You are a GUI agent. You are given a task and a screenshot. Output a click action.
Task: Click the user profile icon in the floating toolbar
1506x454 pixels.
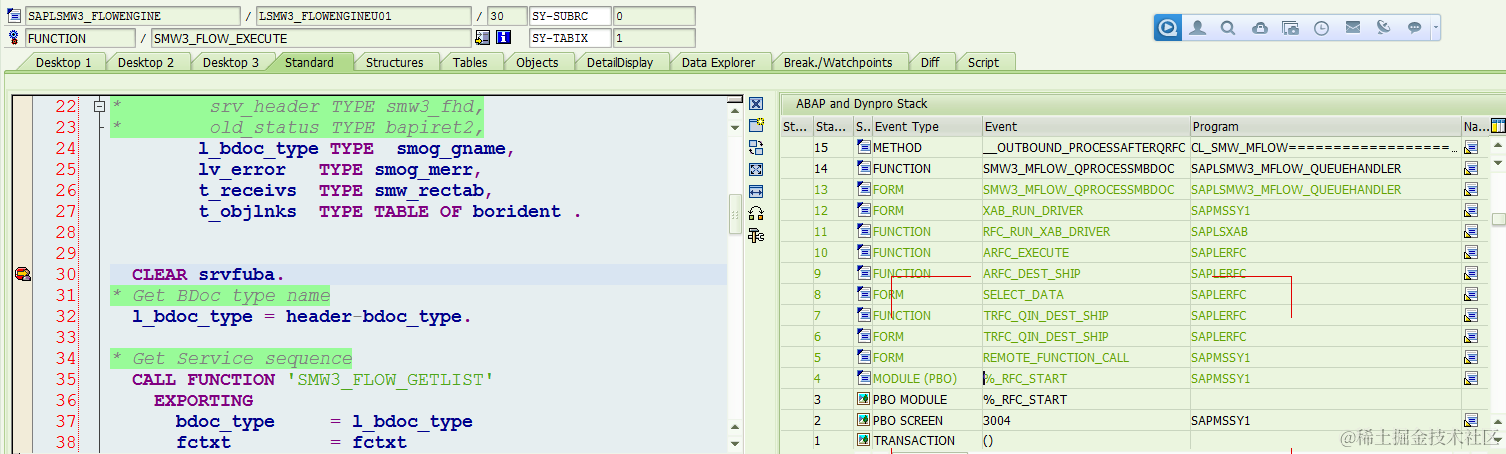pos(1197,28)
